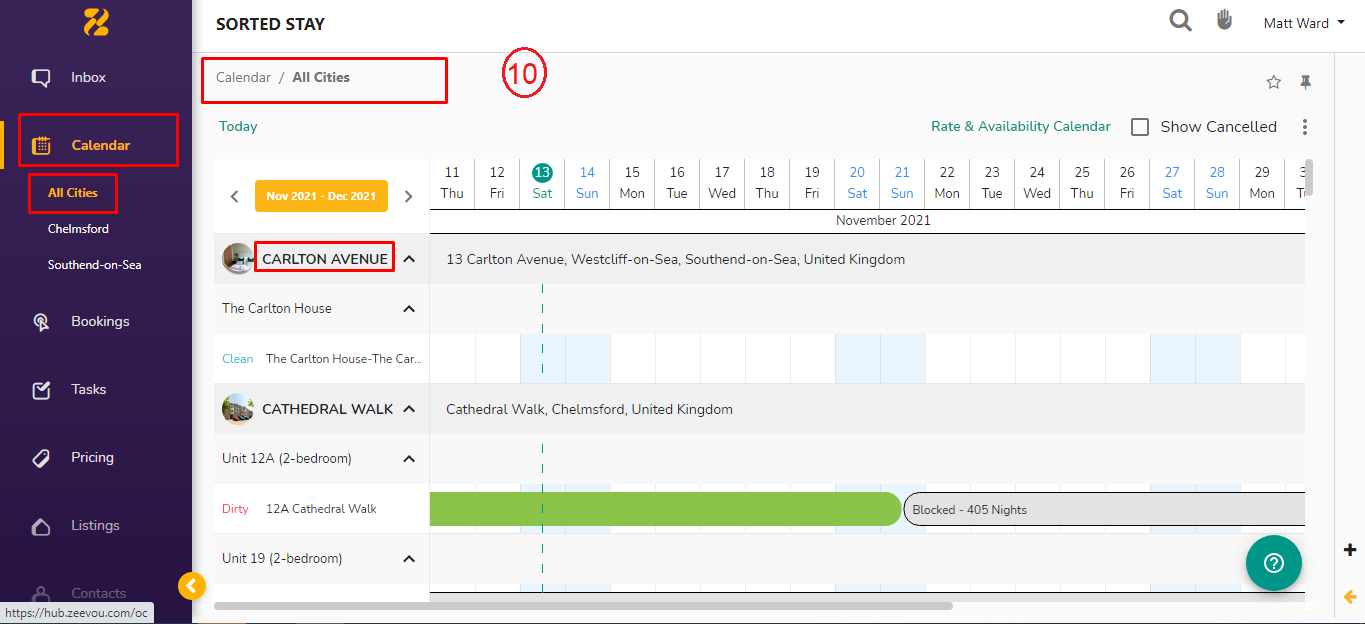This screenshot has width=1365, height=624.
Task: Click the orange left arrow on right edge
Action: click(x=1350, y=597)
